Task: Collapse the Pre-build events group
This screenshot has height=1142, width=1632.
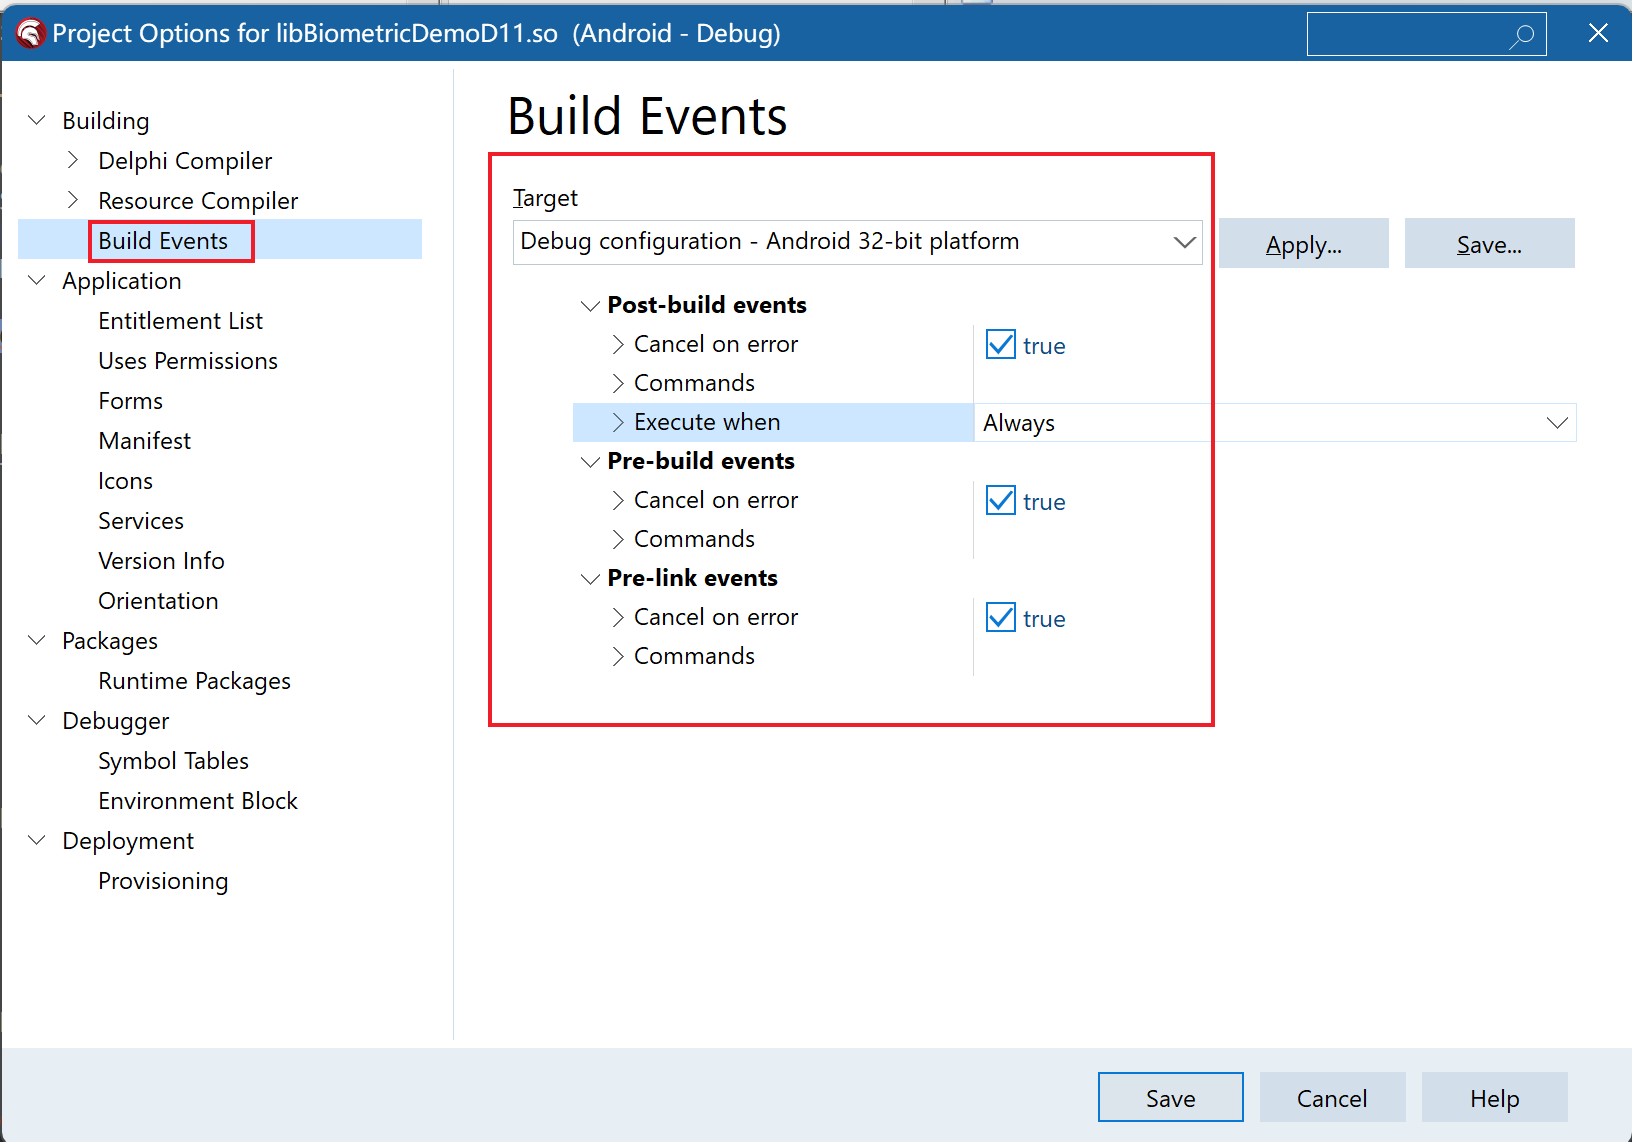Action: (x=590, y=461)
